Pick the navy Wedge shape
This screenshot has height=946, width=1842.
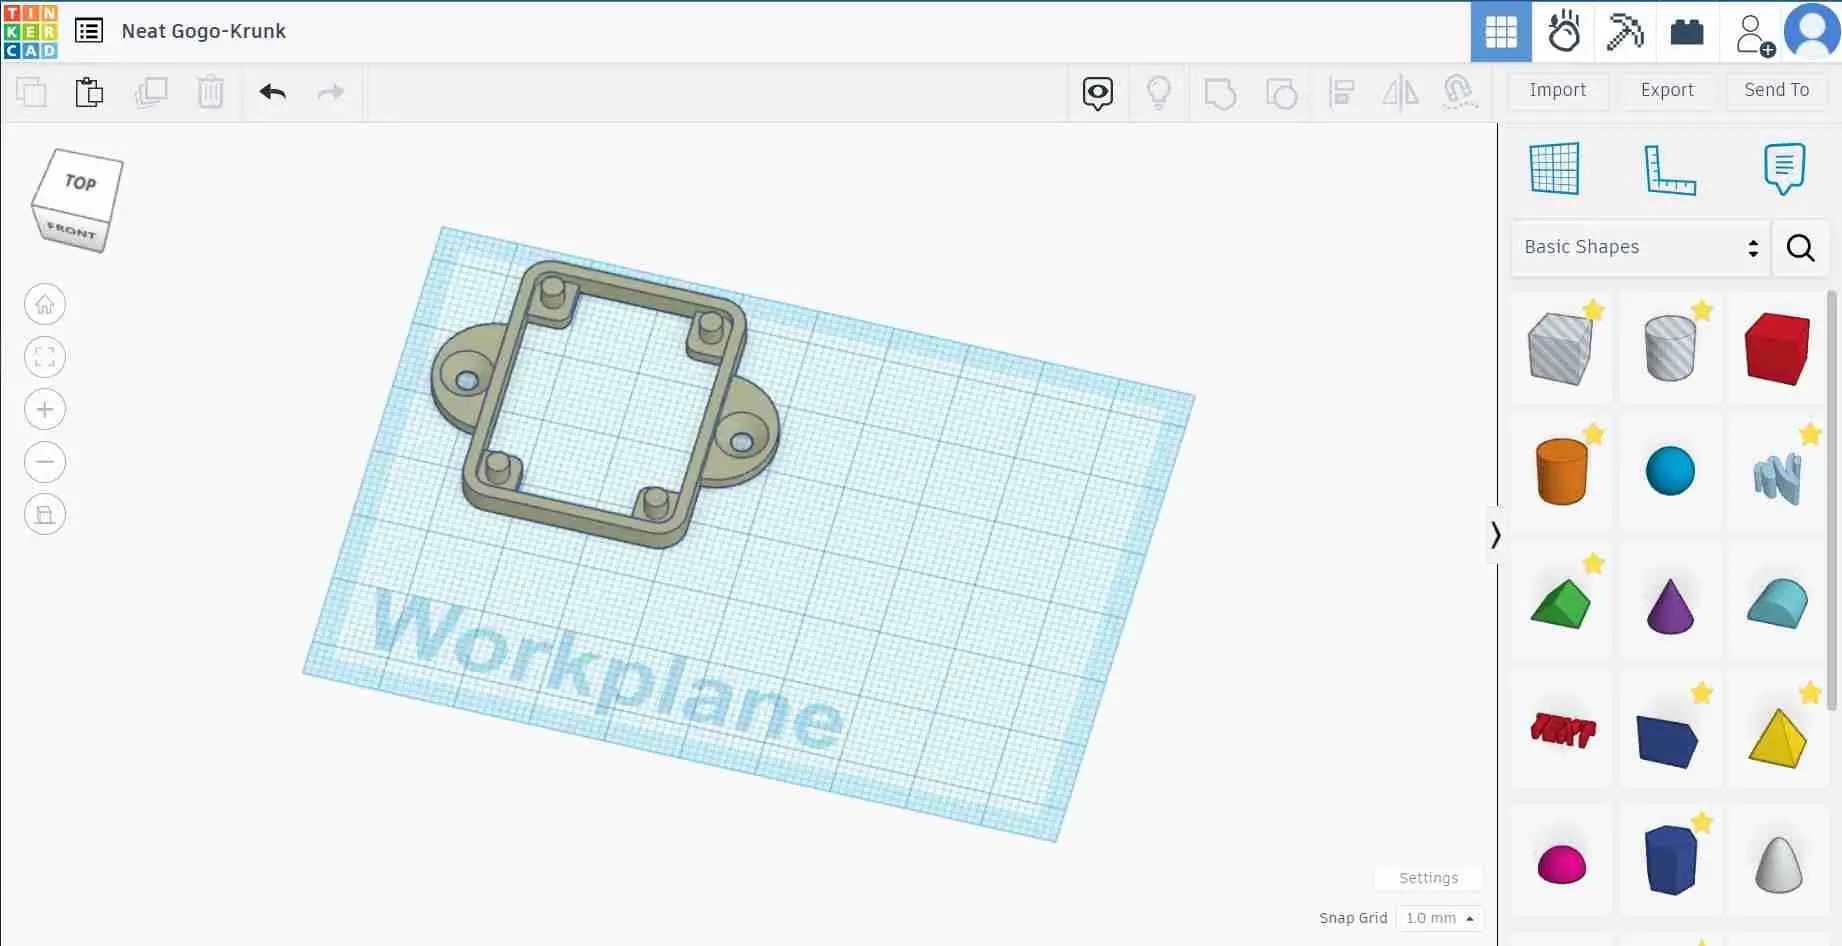point(1668,741)
